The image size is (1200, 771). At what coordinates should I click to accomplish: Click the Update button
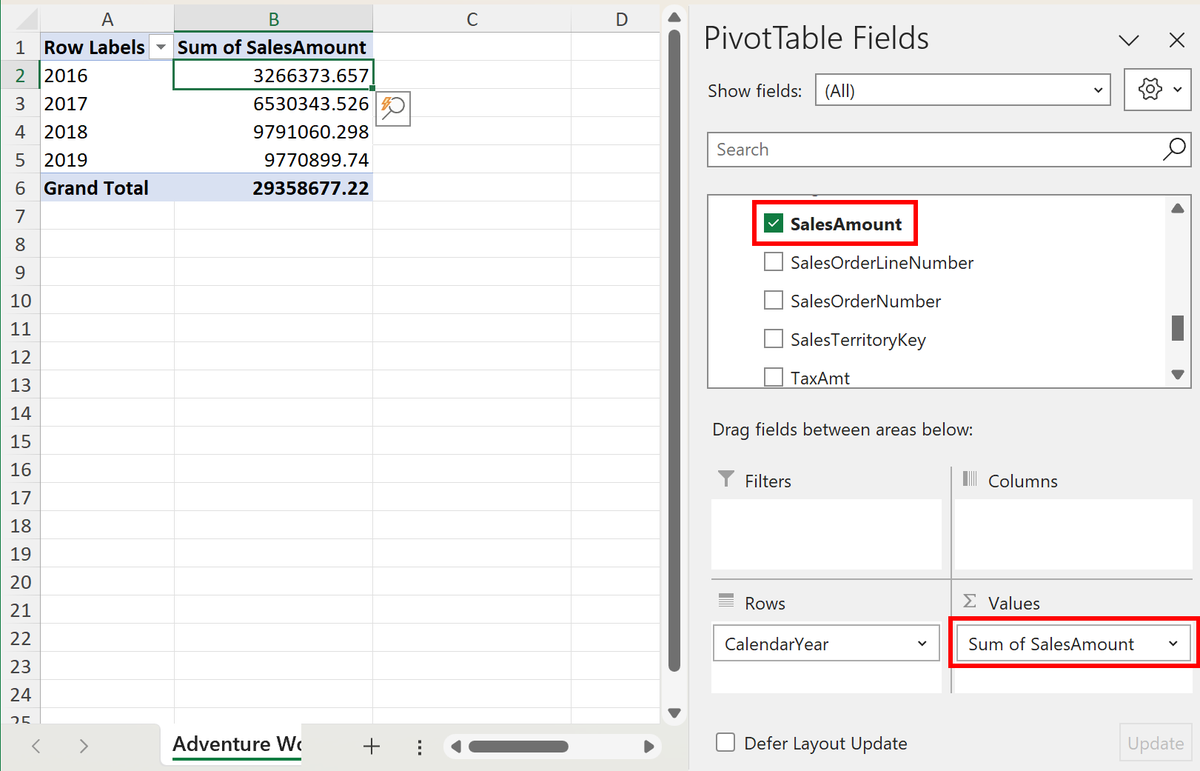click(1155, 743)
